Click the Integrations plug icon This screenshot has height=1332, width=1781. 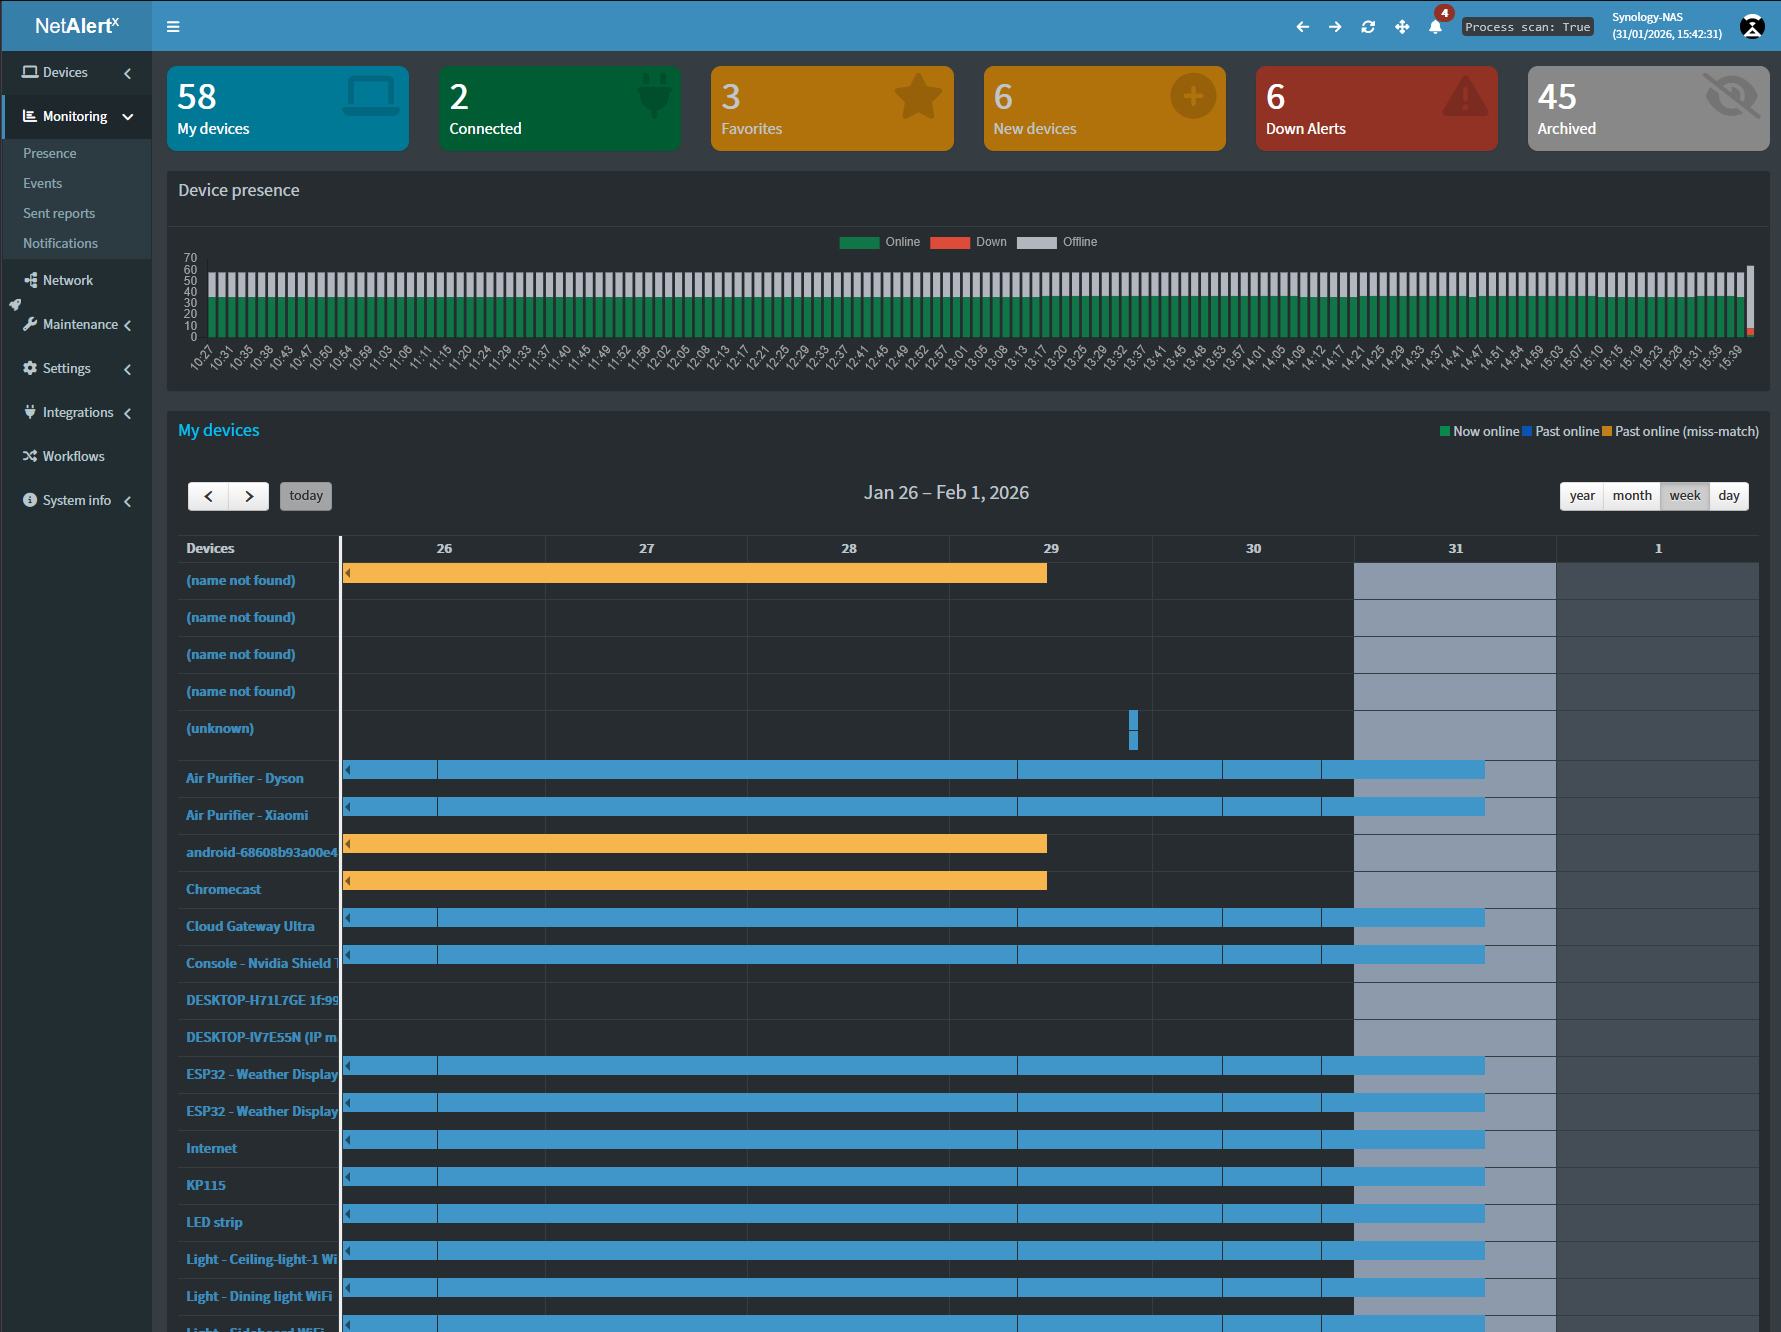(x=29, y=412)
